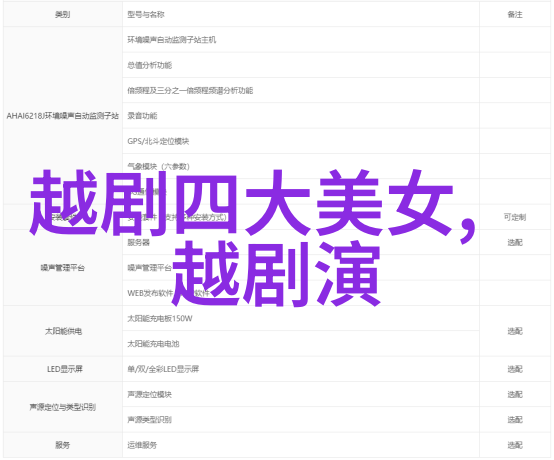Viewport: 554px width, 460px height.
Task: Click the 类别 column header
Action: pyautogui.click(x=63, y=14)
